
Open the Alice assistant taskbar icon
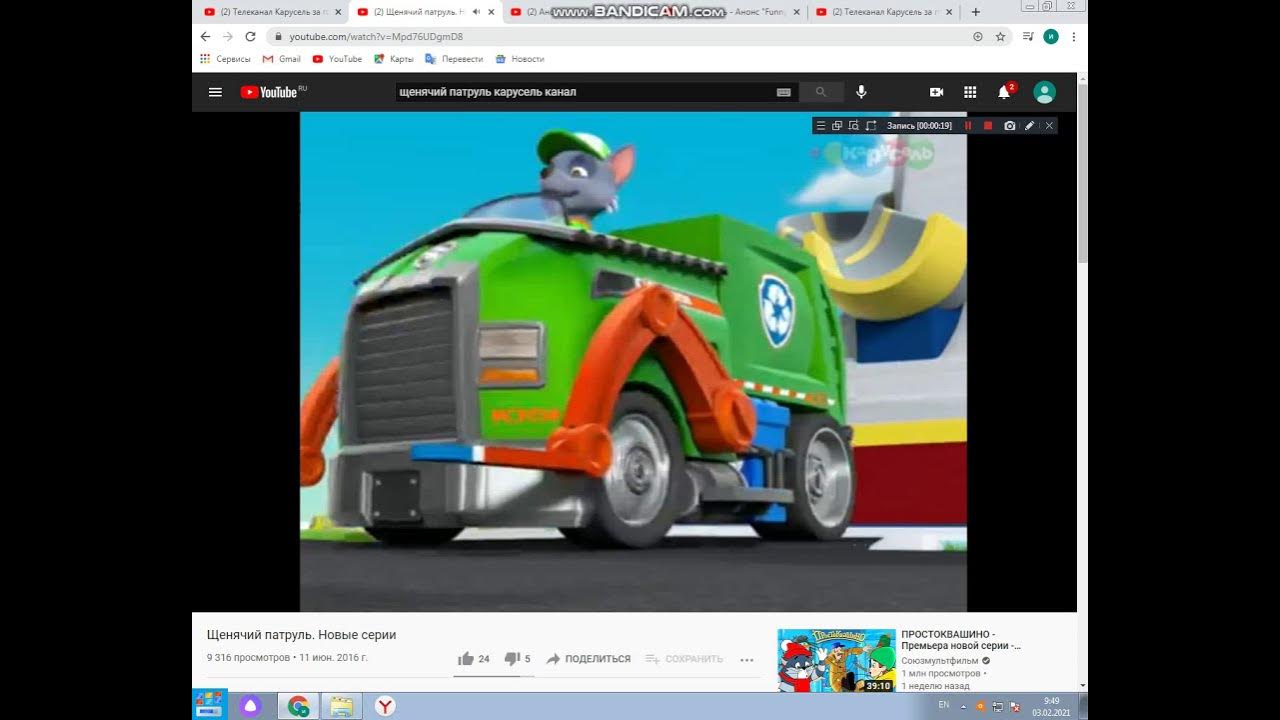pos(250,706)
